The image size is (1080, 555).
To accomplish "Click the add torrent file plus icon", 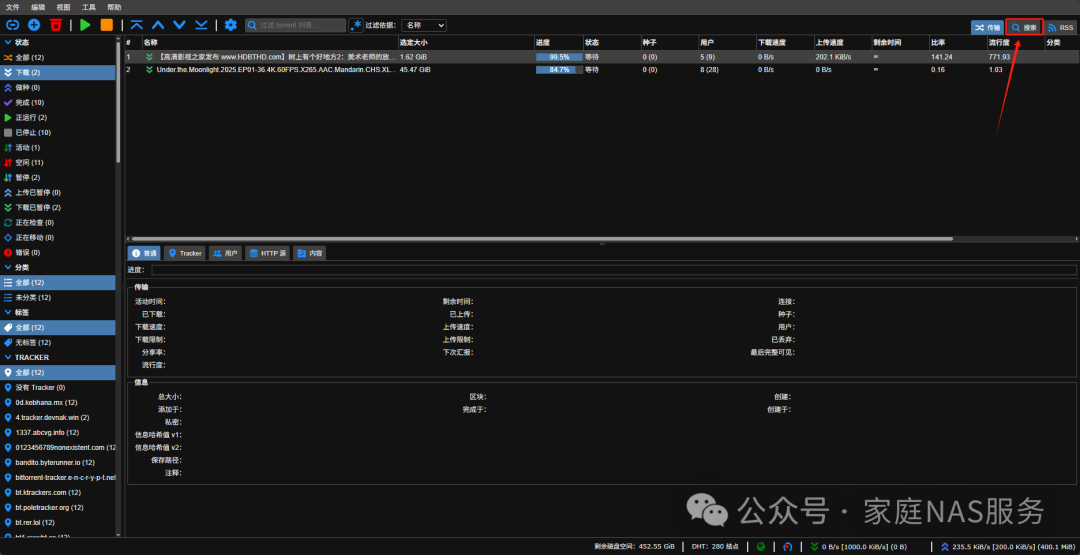I will pyautogui.click(x=34, y=24).
